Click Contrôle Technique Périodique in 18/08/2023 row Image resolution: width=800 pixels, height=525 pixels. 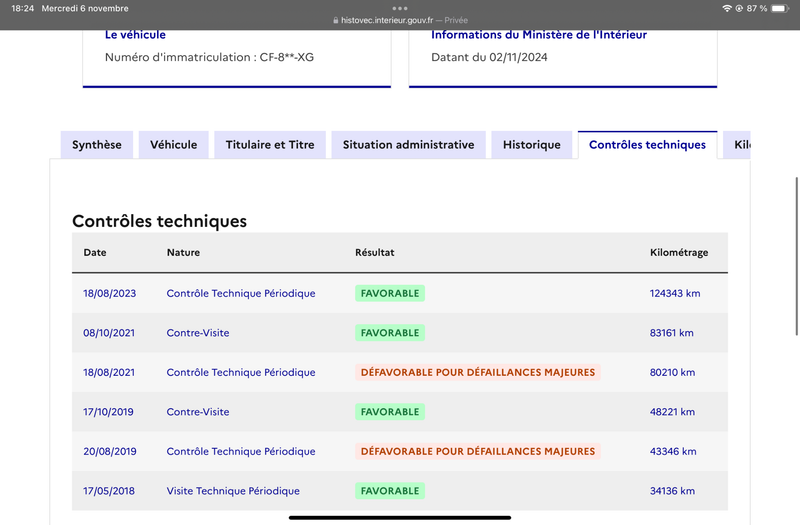coord(241,293)
